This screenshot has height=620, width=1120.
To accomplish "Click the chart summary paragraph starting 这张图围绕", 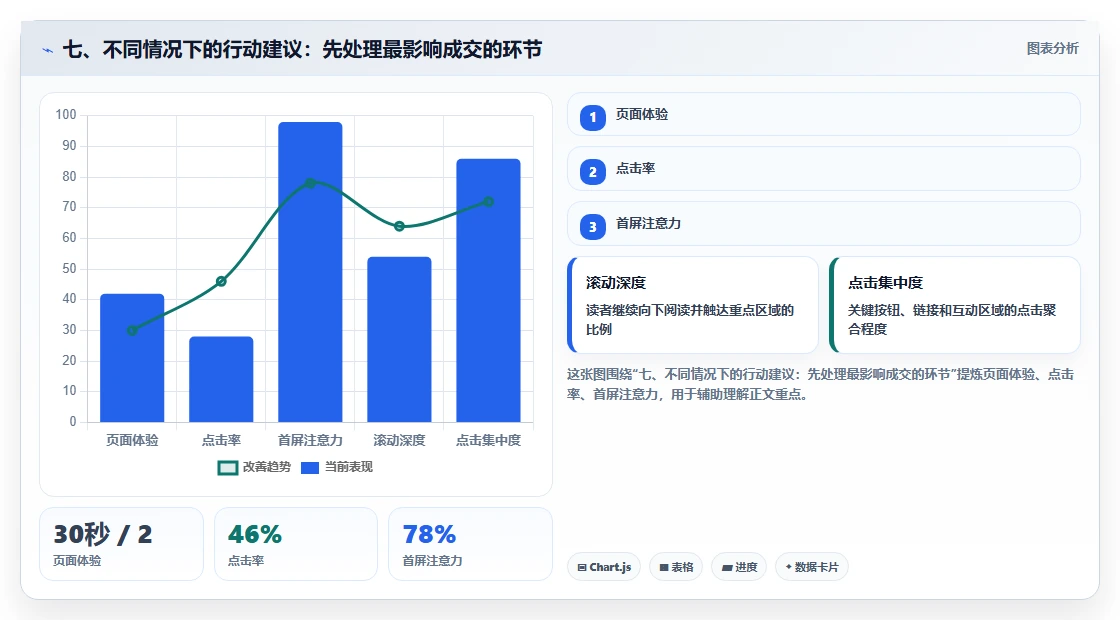I will pyautogui.click(x=821, y=384).
